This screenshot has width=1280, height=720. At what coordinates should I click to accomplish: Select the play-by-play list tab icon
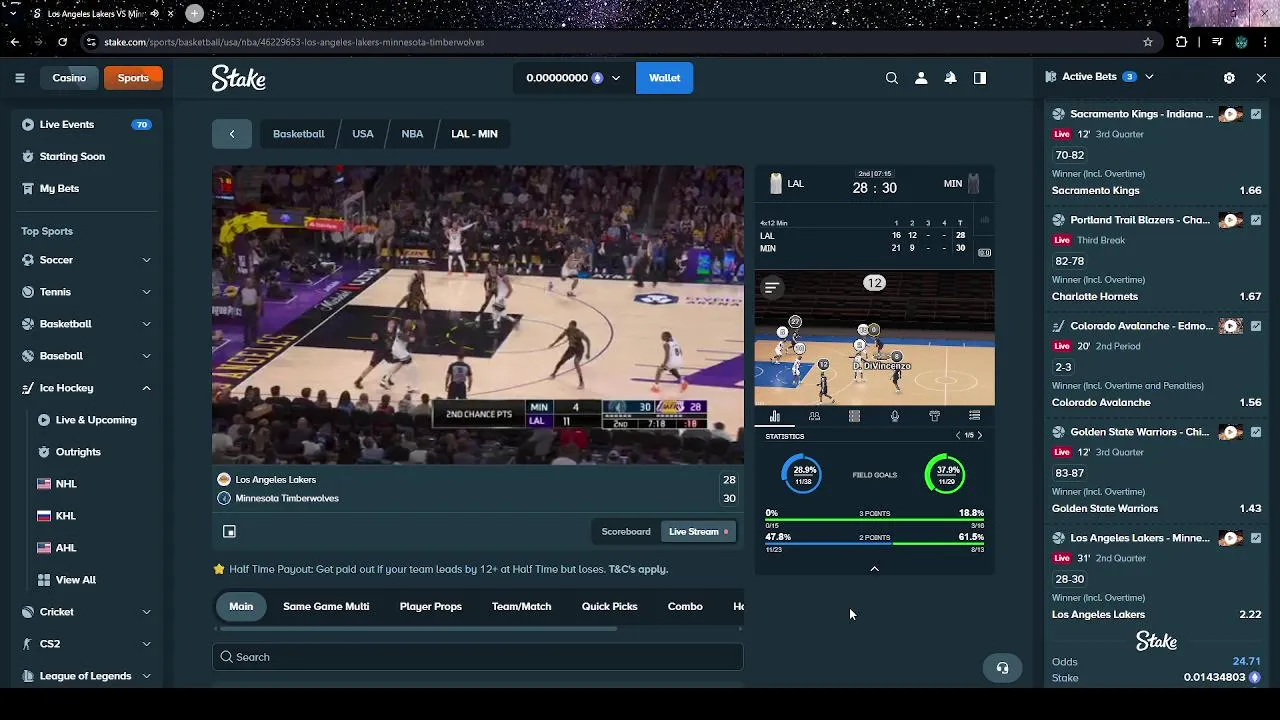pos(974,416)
